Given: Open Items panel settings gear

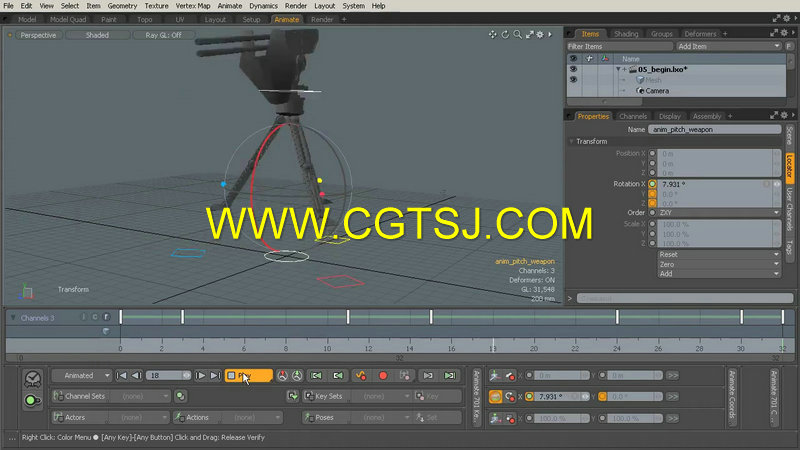Looking at the screenshot, I should click(784, 33).
